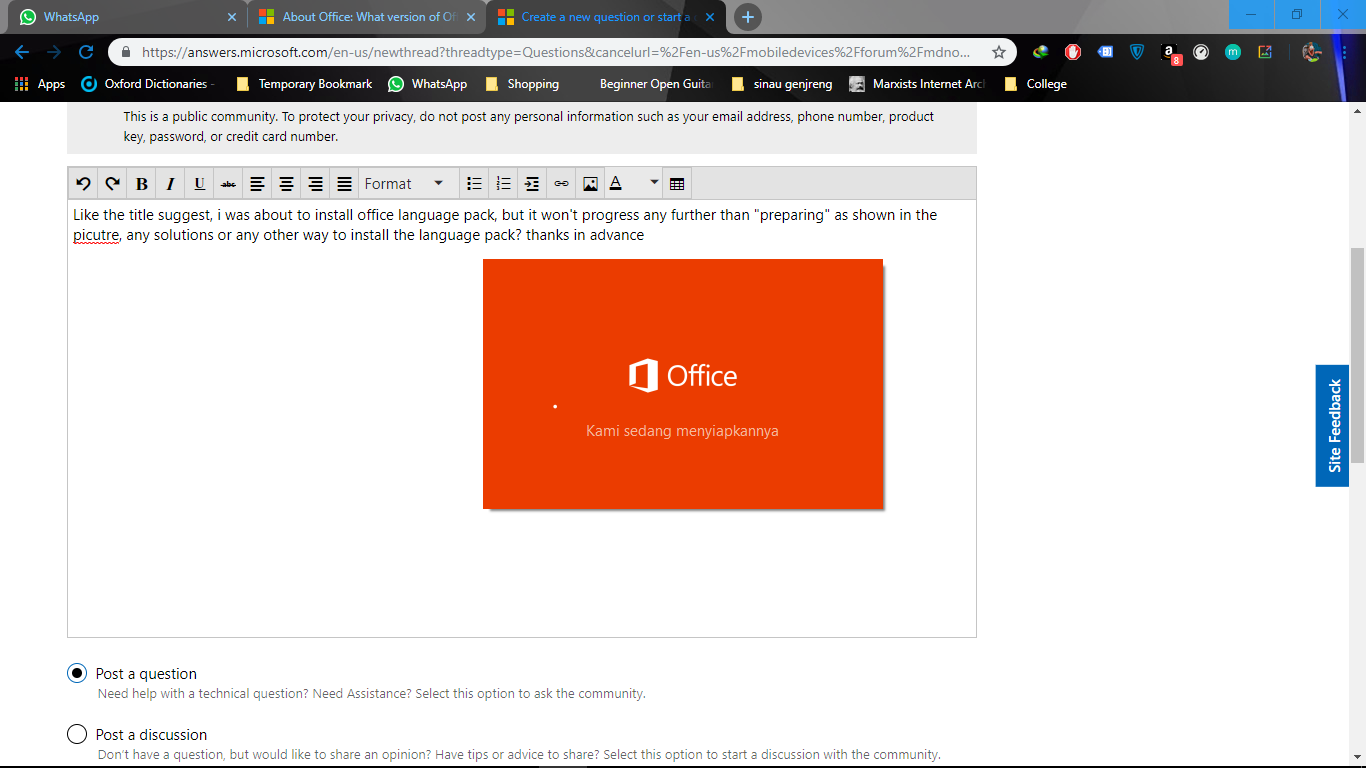
Task: Open the Shopping bookmark folder
Action: click(521, 84)
